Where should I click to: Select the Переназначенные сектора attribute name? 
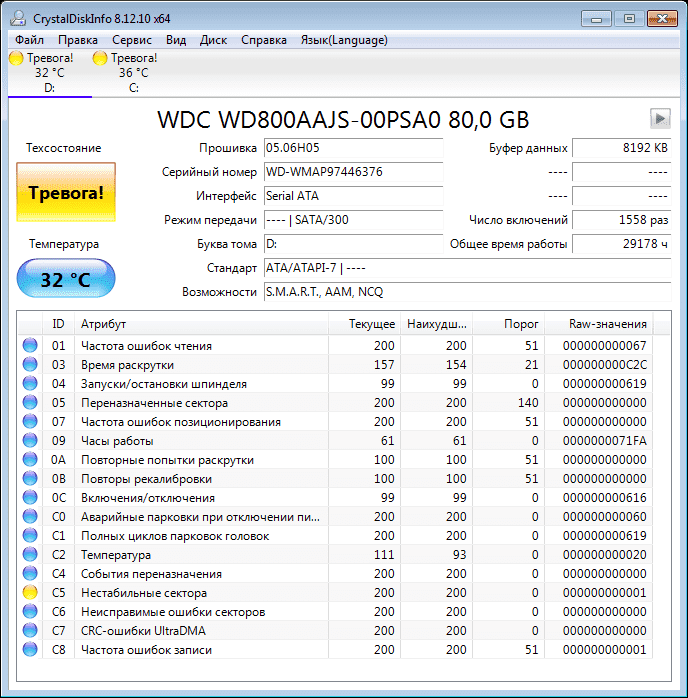pos(154,403)
